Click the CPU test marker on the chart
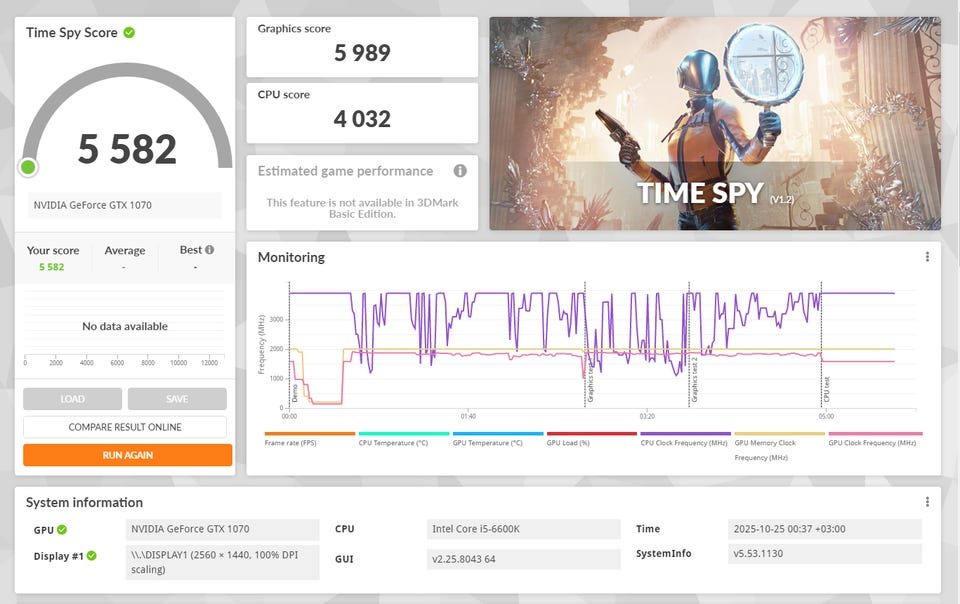Viewport: 960px width, 604px height. pos(827,389)
